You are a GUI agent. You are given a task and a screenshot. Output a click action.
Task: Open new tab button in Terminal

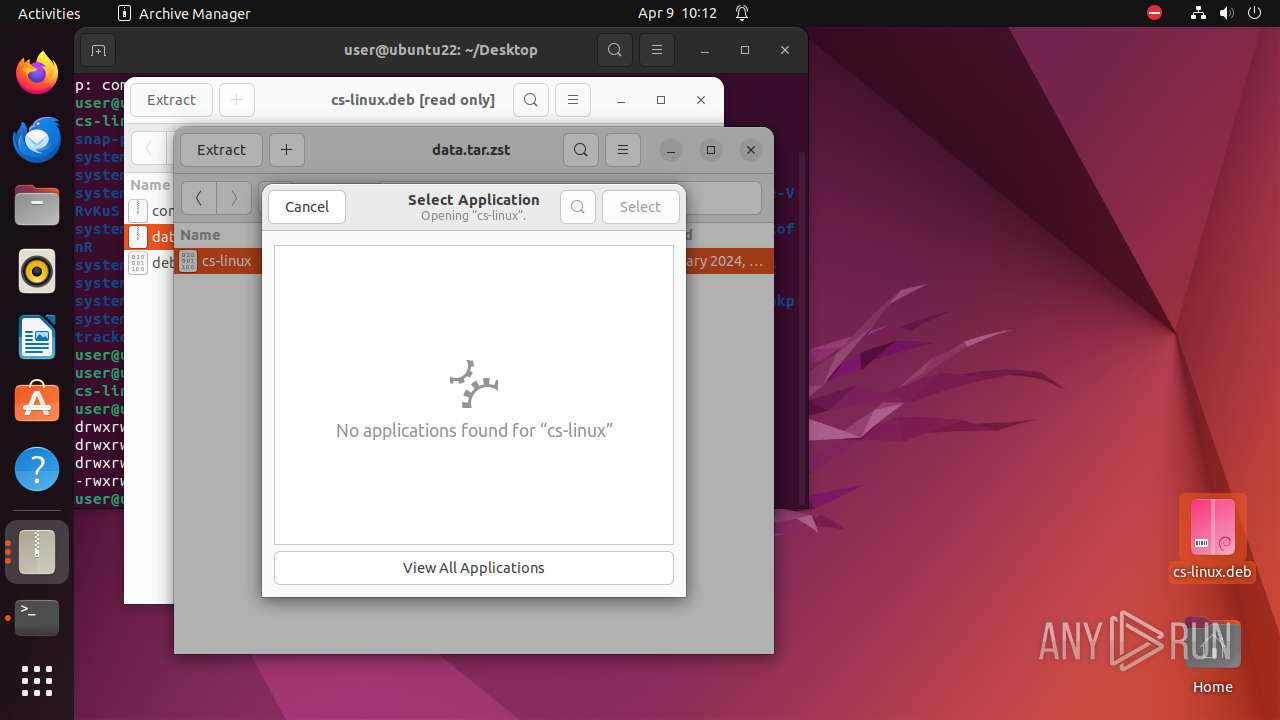98,50
